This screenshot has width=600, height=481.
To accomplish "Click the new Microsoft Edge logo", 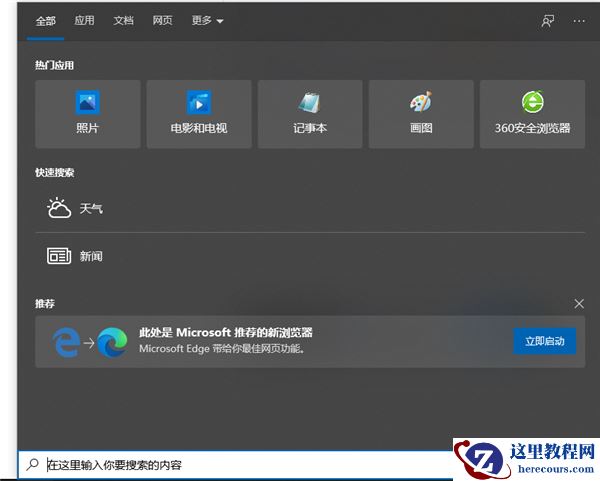I will click(x=112, y=342).
